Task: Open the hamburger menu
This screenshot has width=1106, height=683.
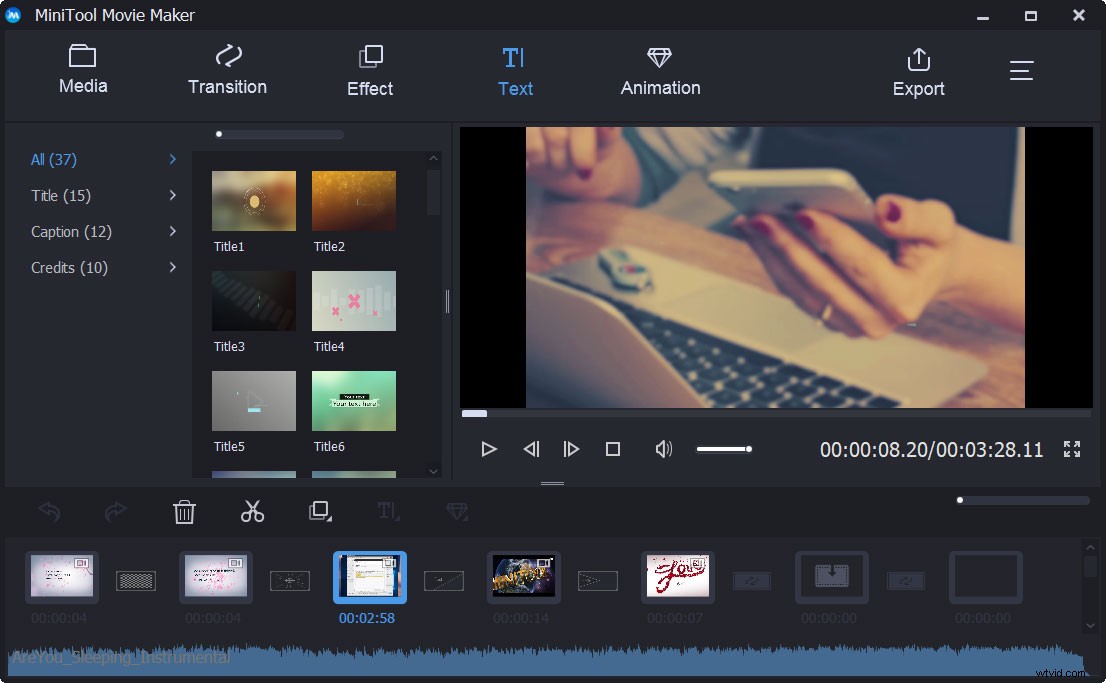Action: click(1021, 70)
